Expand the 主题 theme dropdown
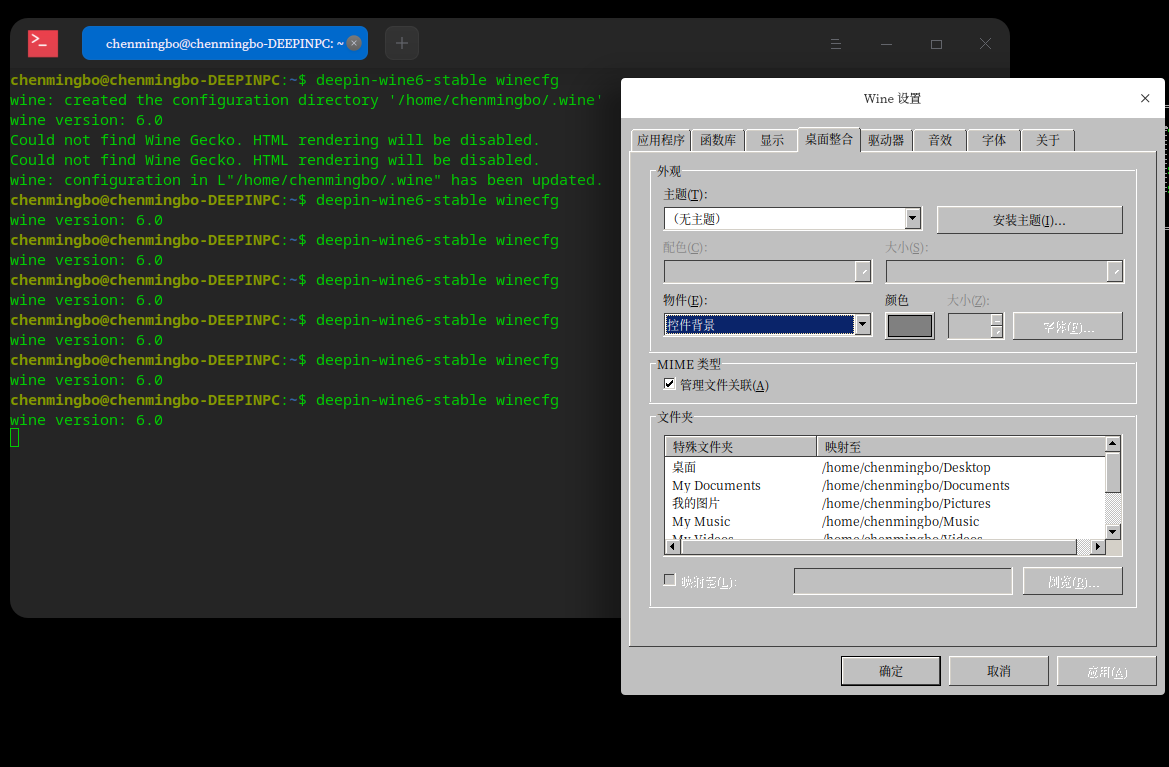Screen dimensions: 1169x767 coord(912,219)
